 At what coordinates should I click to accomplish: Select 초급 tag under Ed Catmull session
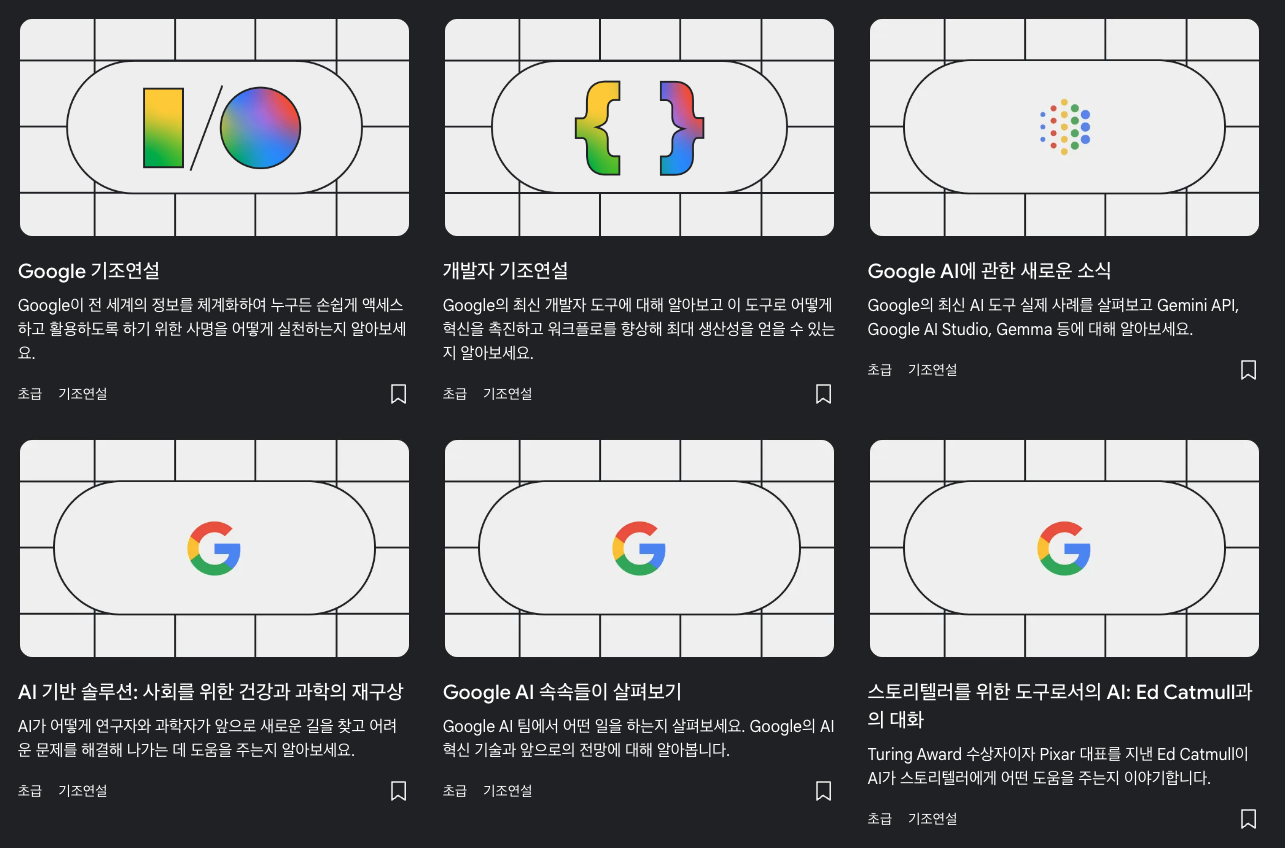pyautogui.click(x=880, y=819)
